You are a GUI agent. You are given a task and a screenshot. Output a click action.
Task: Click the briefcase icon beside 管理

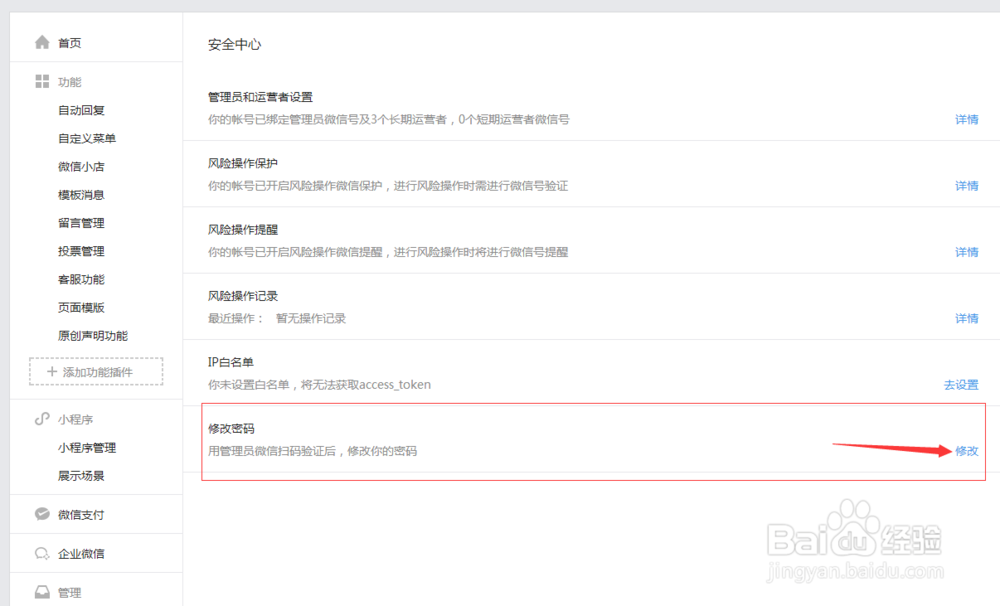40,592
